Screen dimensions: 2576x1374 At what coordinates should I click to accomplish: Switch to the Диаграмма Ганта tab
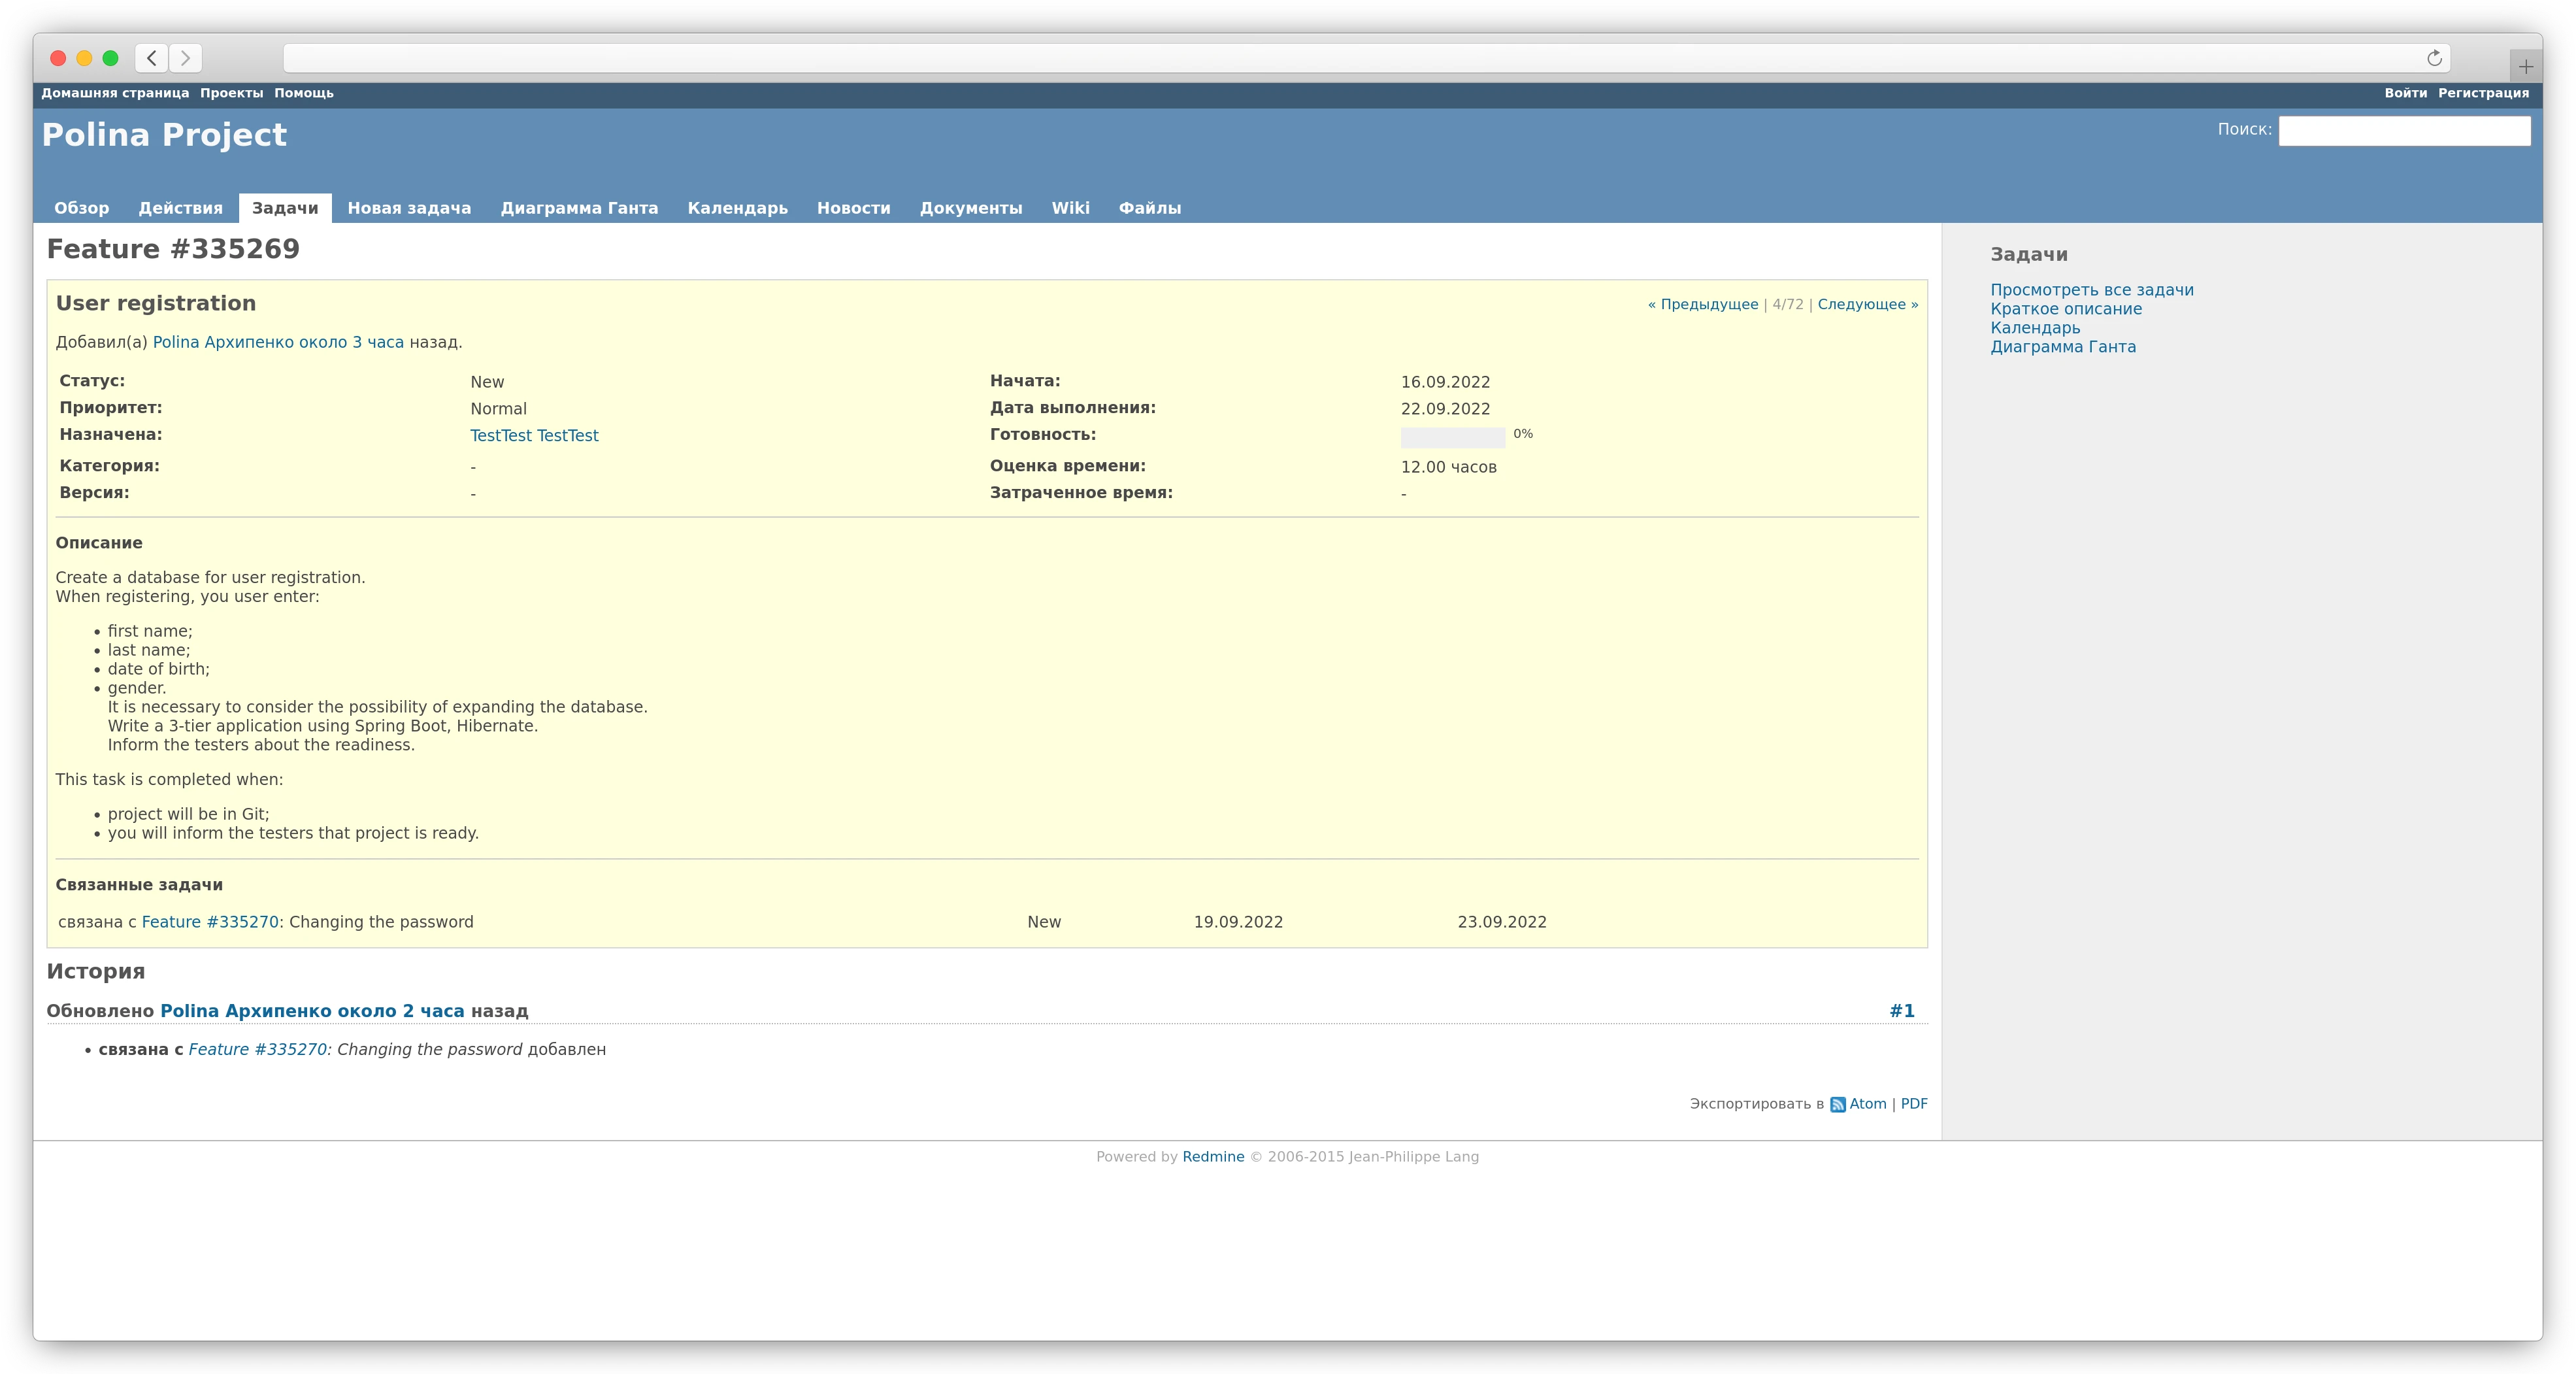[x=579, y=208]
